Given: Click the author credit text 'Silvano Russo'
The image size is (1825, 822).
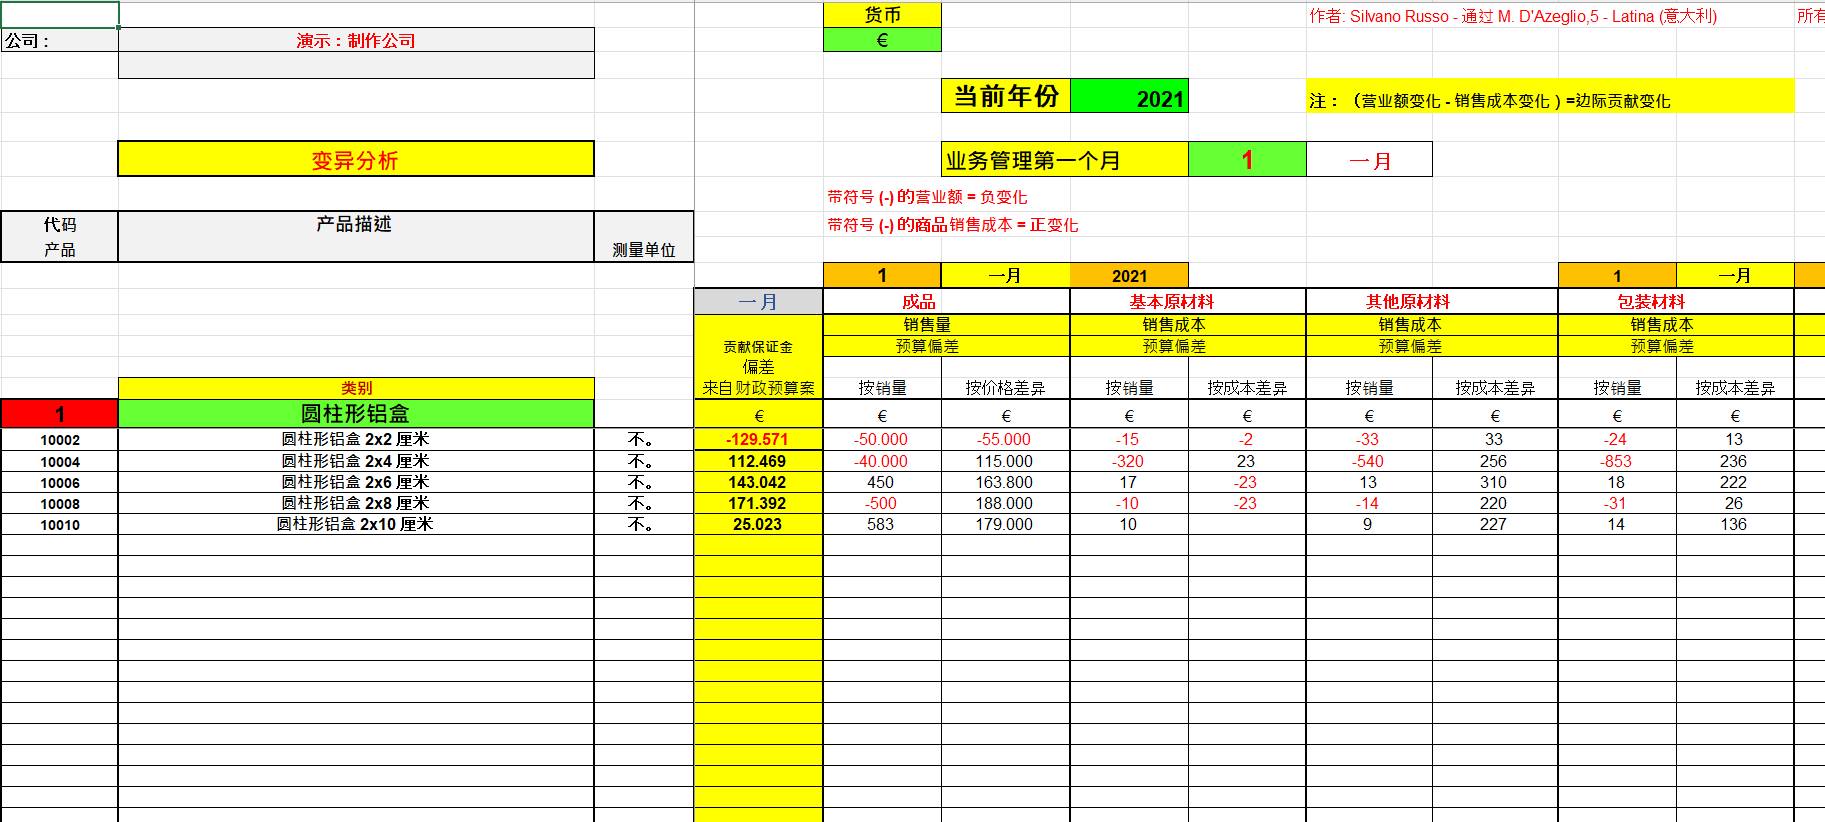Looking at the screenshot, I should point(1399,16).
